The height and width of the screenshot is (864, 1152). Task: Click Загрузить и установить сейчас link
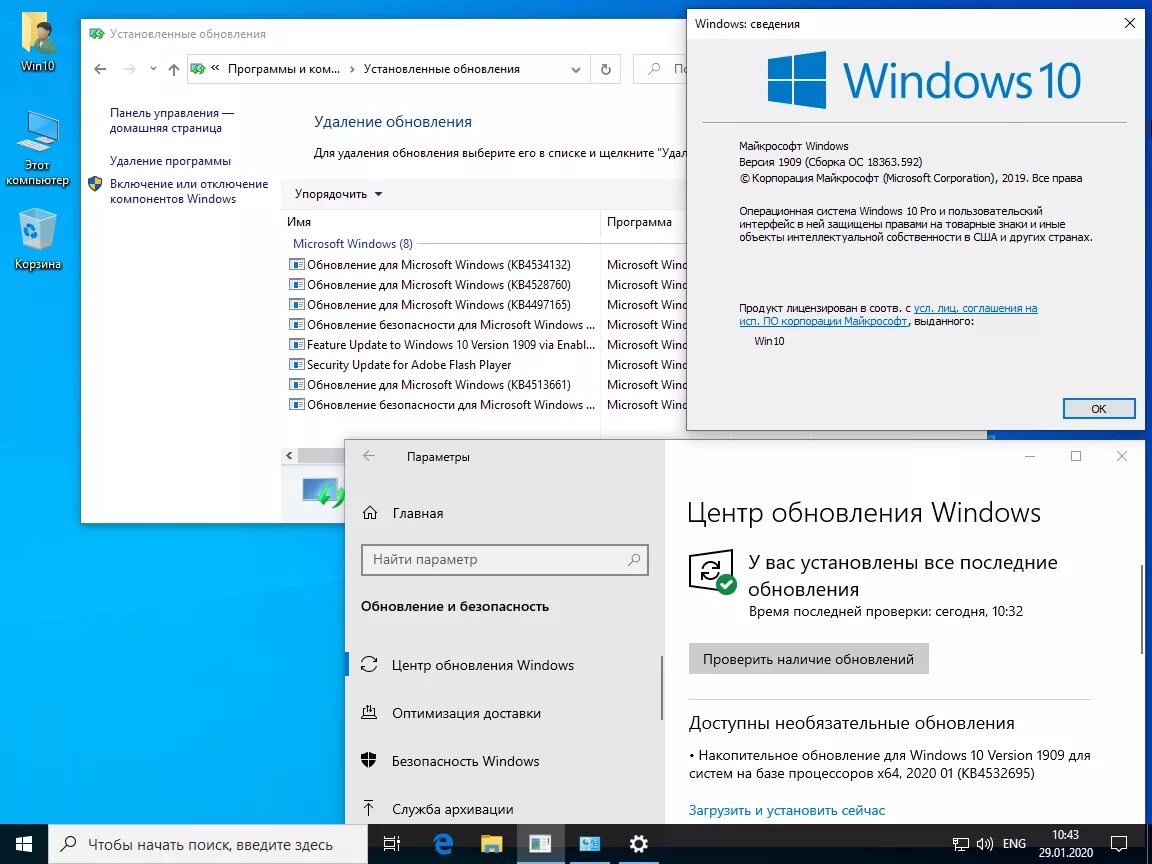coord(787,810)
